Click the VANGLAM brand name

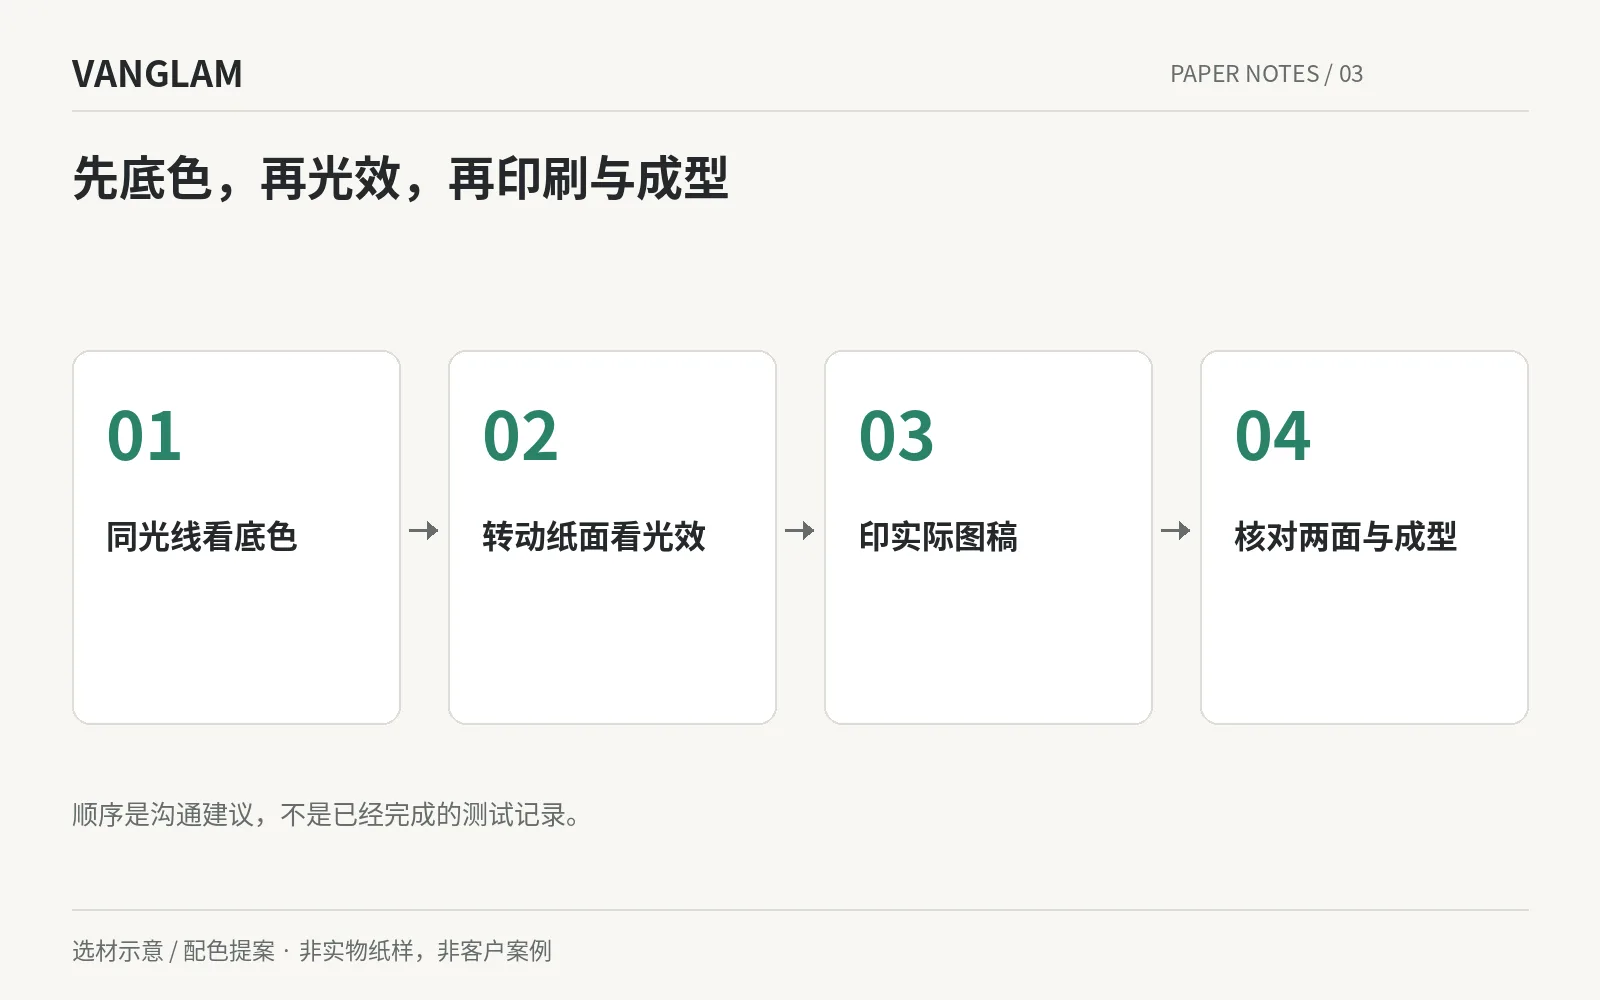[157, 74]
